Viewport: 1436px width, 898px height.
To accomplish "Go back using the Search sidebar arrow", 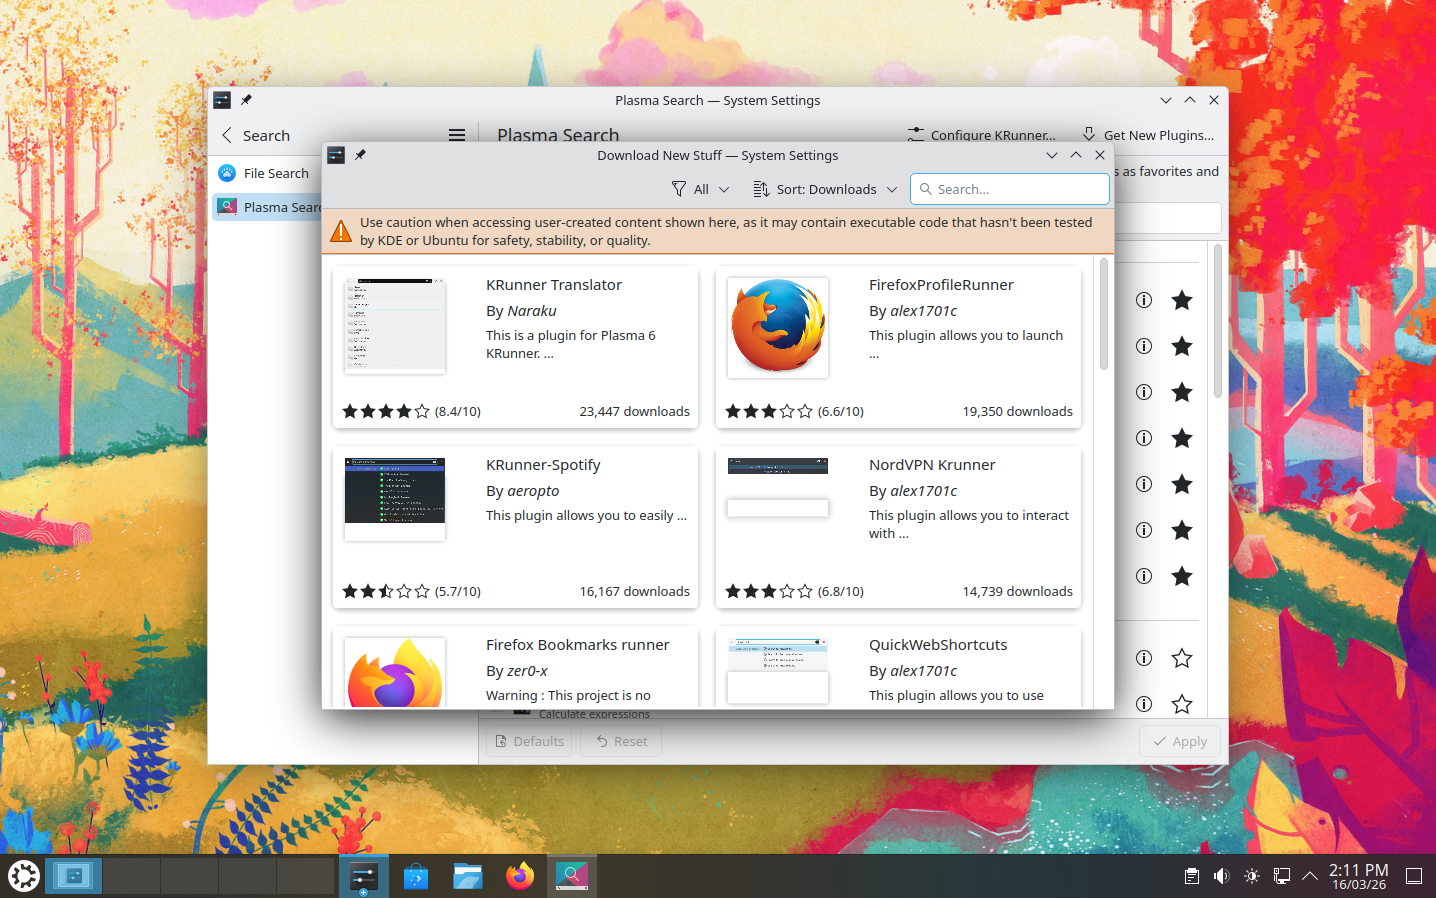I will coord(227,135).
